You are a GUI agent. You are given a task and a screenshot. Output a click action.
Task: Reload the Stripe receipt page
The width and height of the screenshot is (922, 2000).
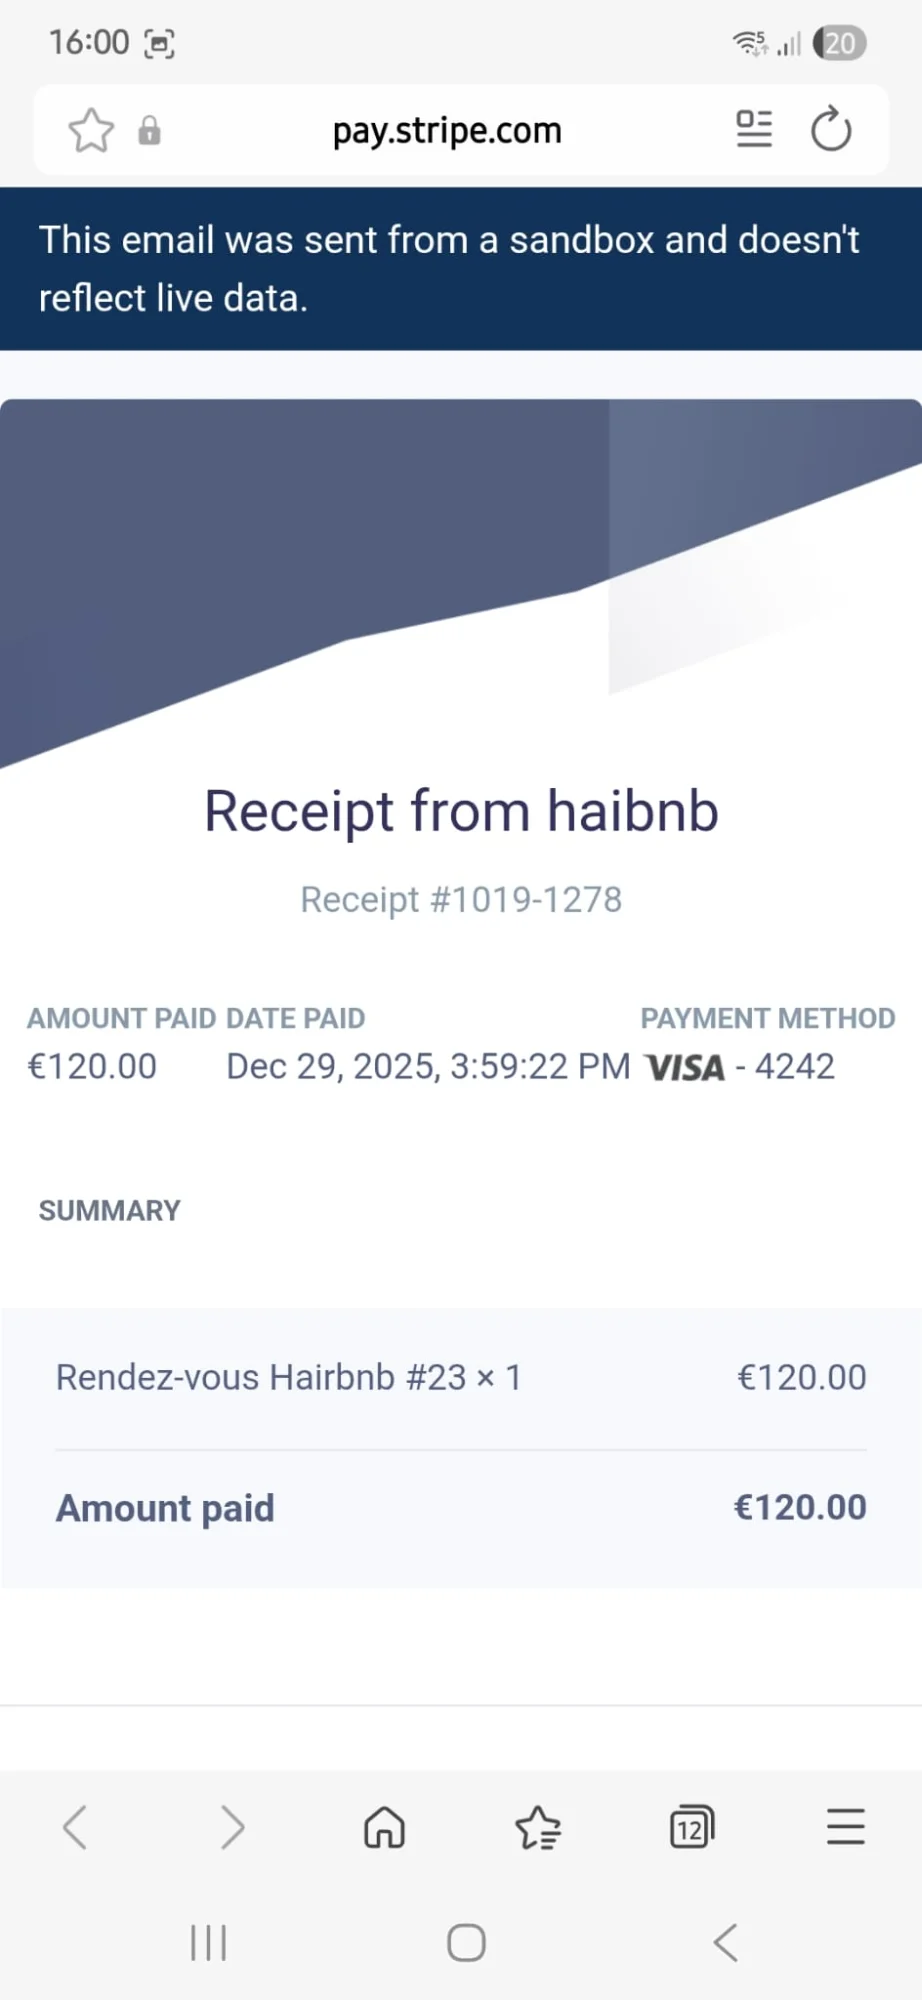(x=831, y=129)
